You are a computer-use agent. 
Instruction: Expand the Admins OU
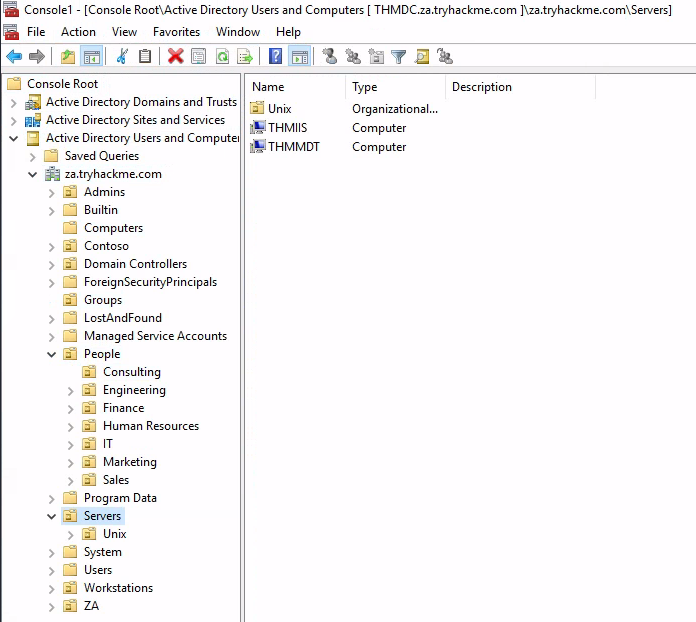[51, 193]
